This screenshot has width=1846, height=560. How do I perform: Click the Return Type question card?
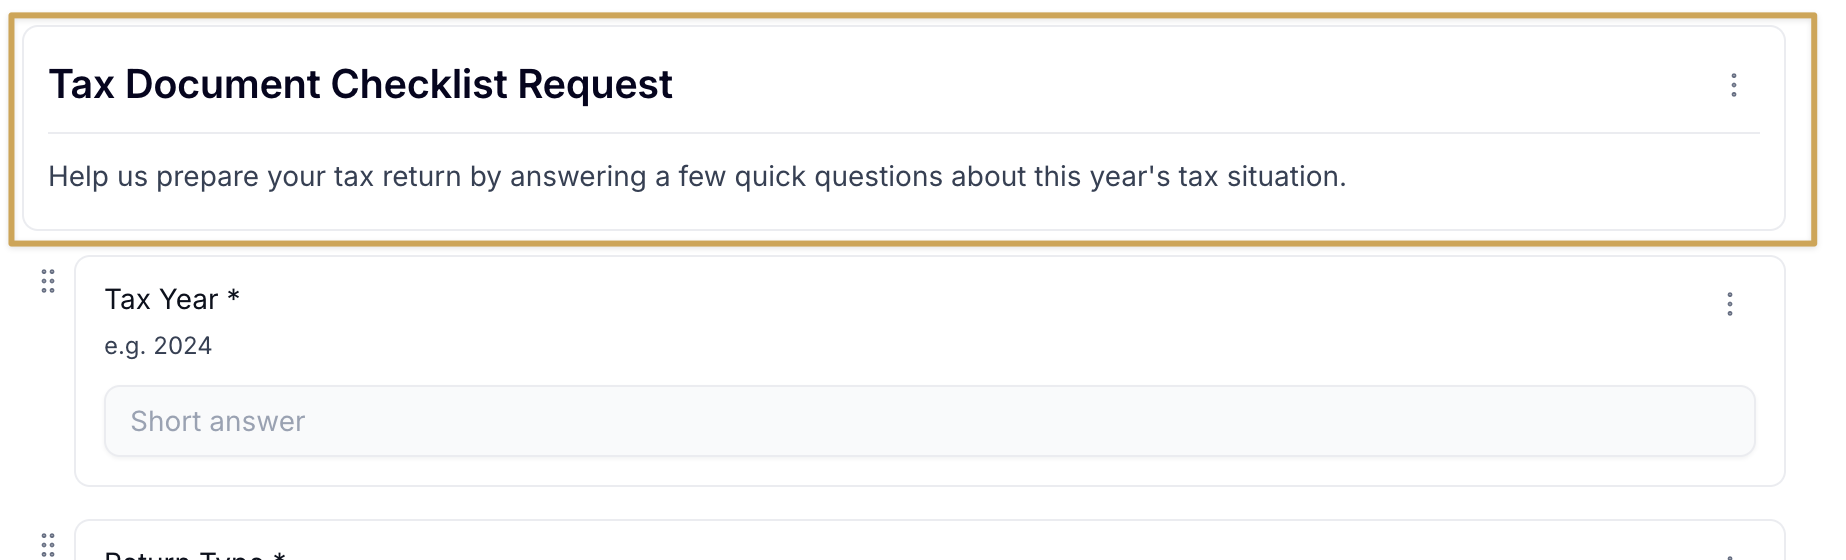coord(930,541)
